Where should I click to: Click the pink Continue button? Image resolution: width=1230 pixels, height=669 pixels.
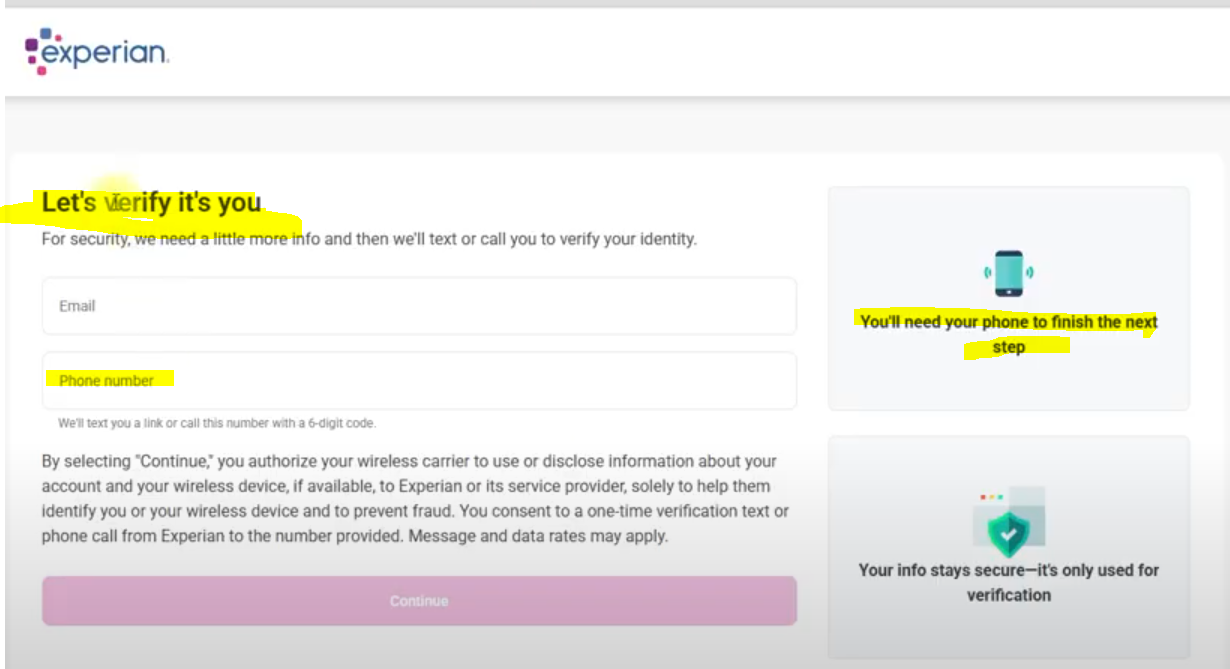(419, 601)
